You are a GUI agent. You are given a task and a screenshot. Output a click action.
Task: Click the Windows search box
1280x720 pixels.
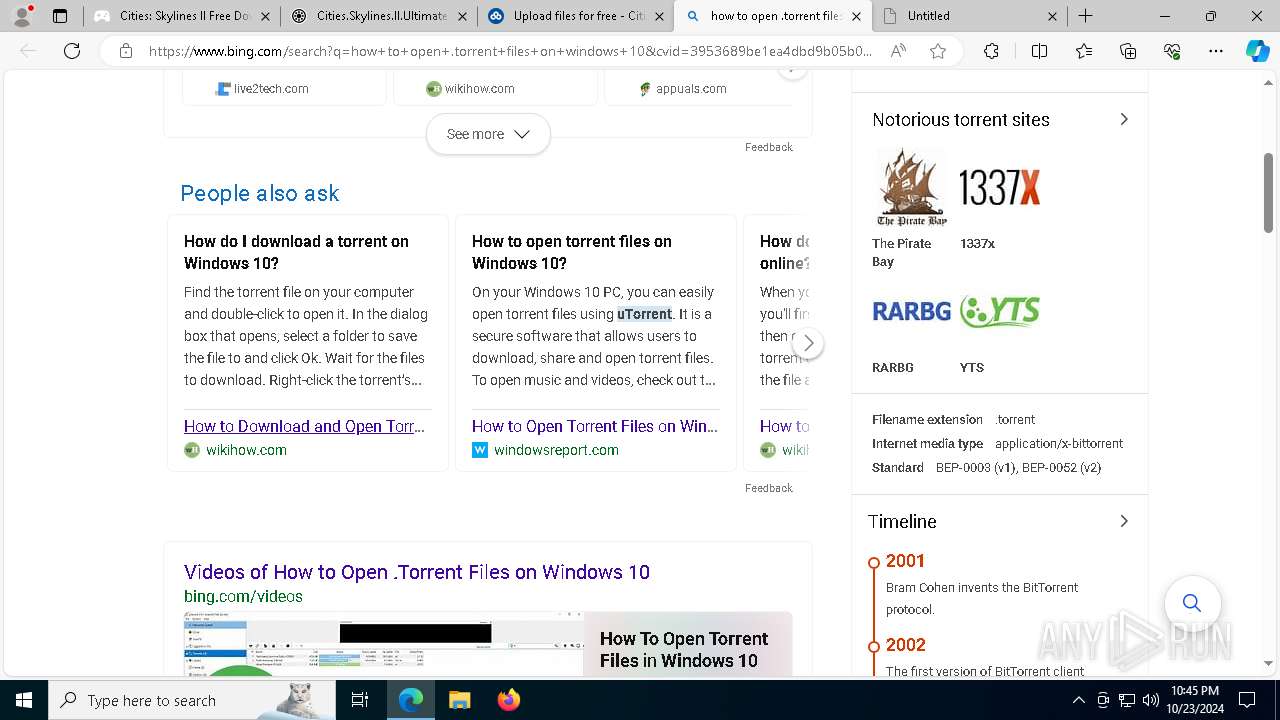(192, 700)
